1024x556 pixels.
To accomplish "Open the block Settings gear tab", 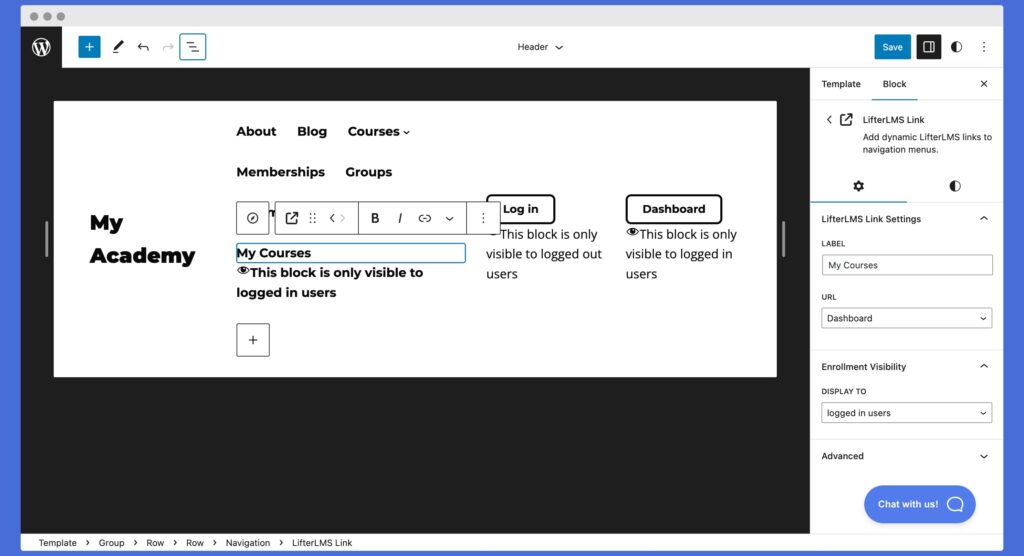I will [858, 186].
